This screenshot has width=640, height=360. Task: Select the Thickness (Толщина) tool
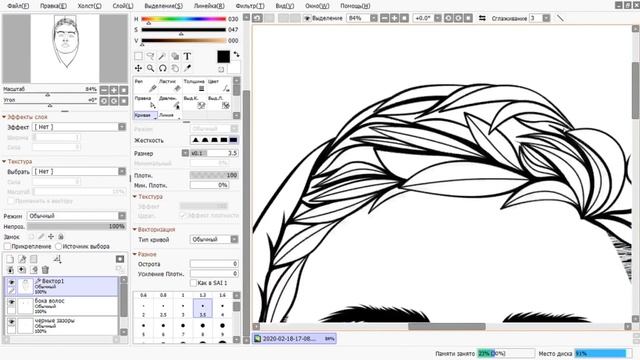[x=194, y=85]
